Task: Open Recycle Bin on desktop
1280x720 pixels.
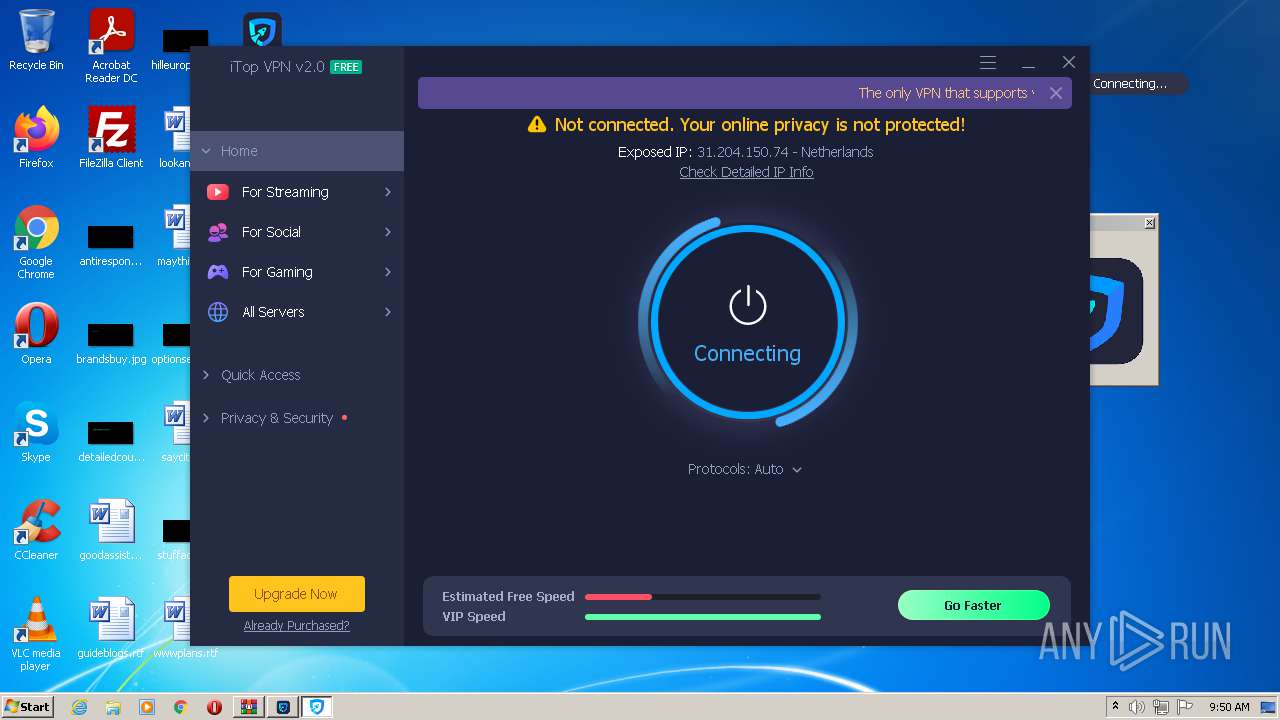Action: tap(36, 41)
